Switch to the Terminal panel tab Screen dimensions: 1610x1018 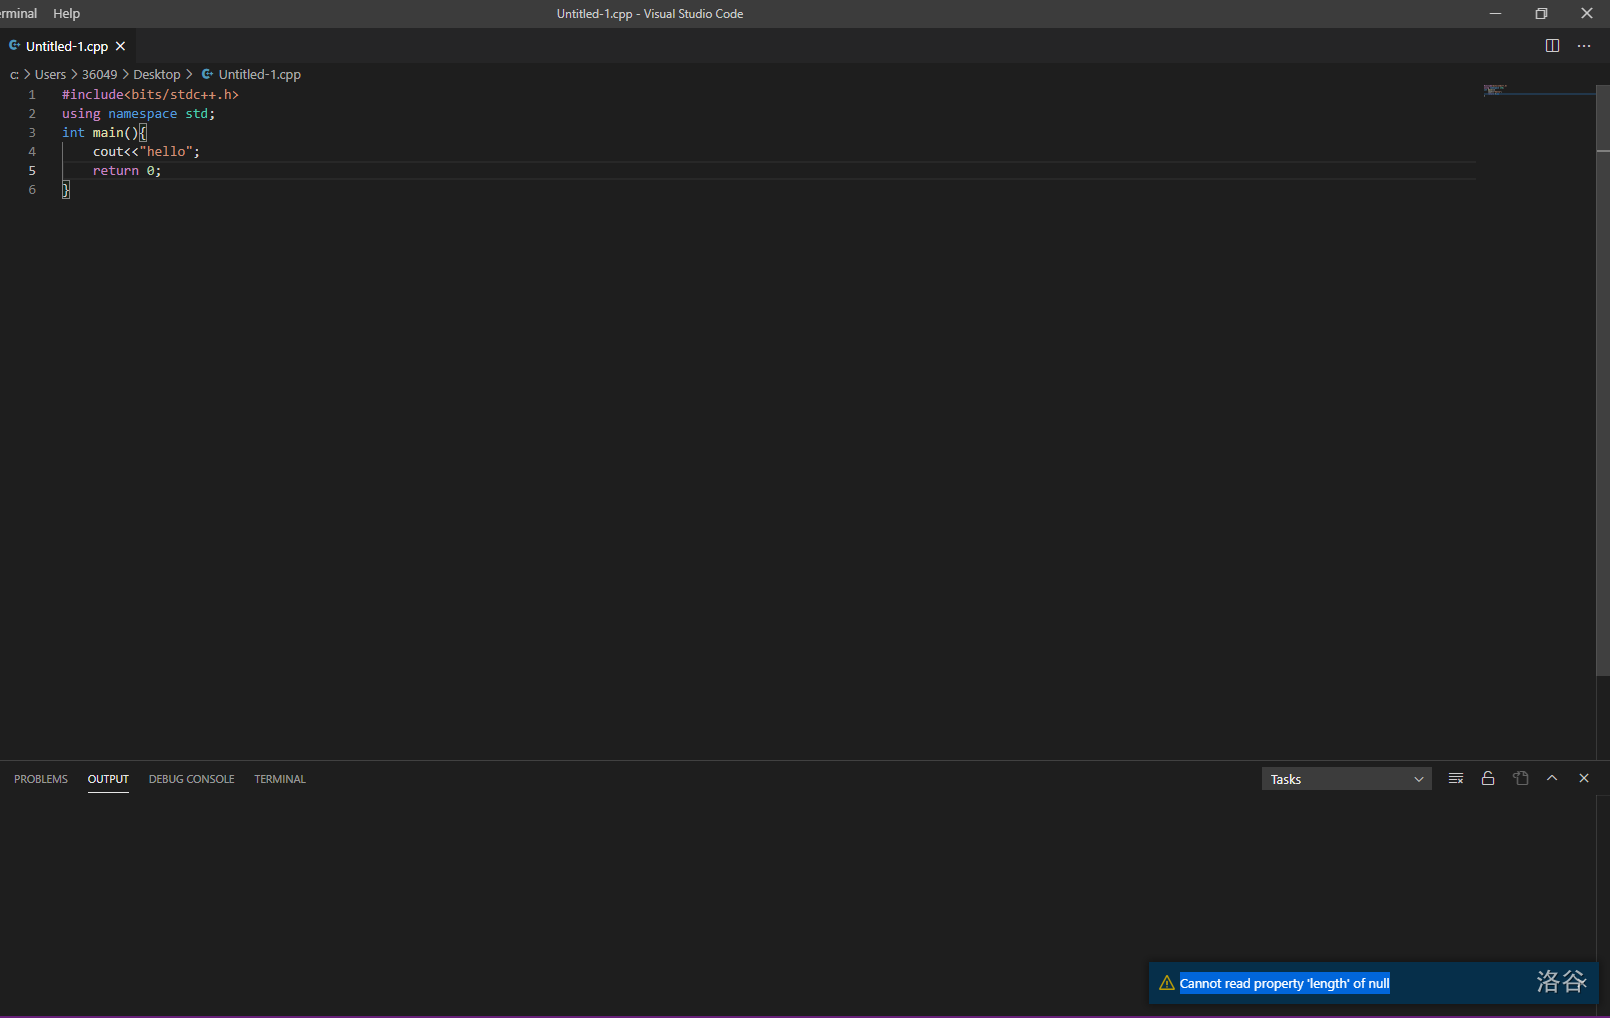280,779
